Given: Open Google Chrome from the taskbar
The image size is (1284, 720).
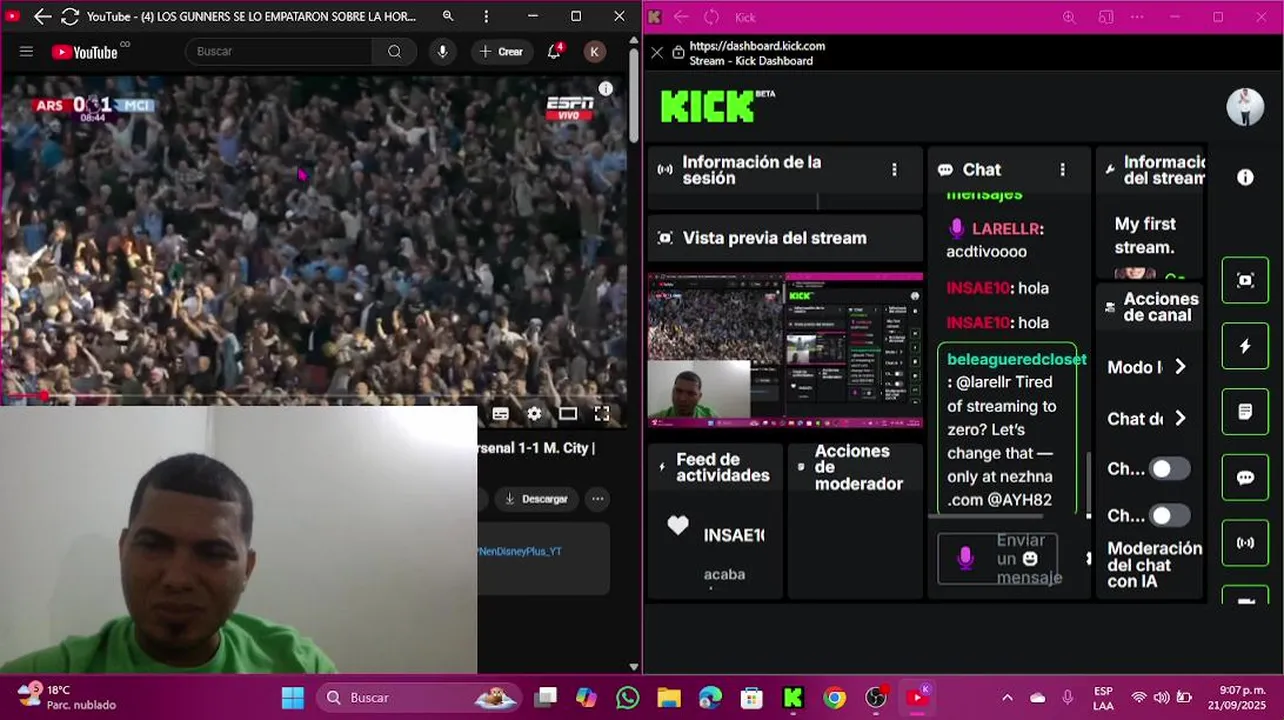Looking at the screenshot, I should [834, 697].
